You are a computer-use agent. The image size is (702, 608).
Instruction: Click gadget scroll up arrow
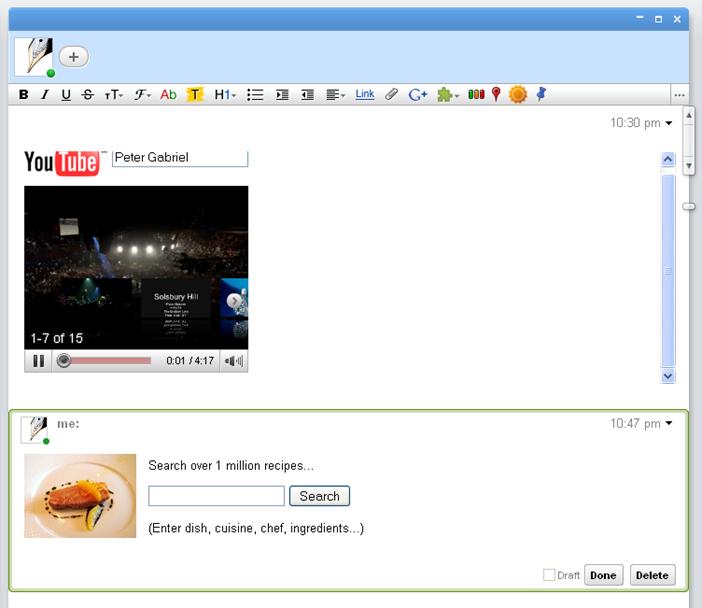click(x=668, y=159)
